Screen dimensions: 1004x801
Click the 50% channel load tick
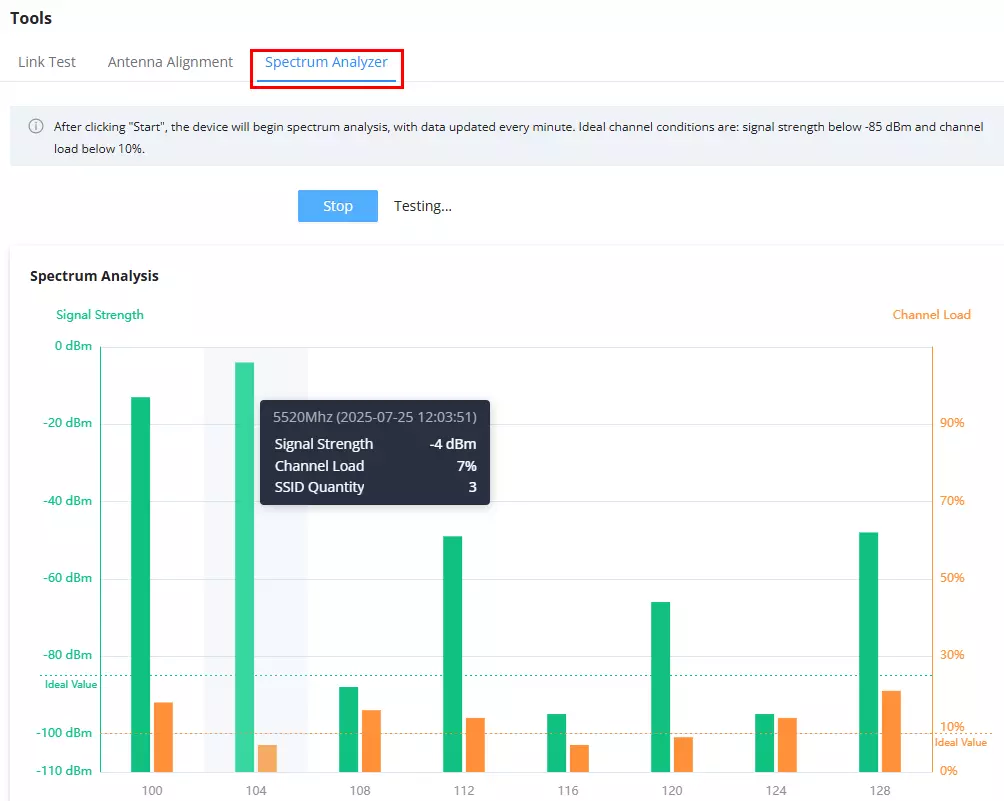tap(952, 578)
